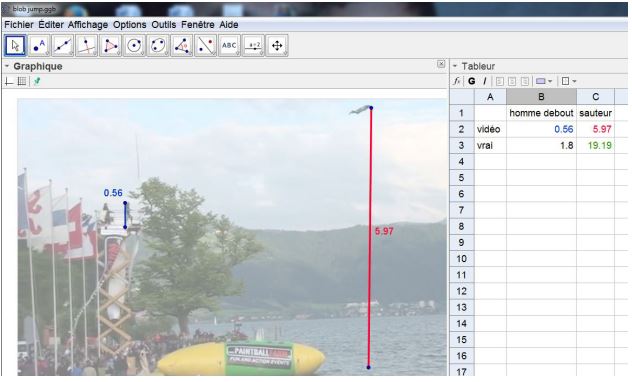
Task: Click the bottom endpoint of red segment
Action: click(x=368, y=367)
